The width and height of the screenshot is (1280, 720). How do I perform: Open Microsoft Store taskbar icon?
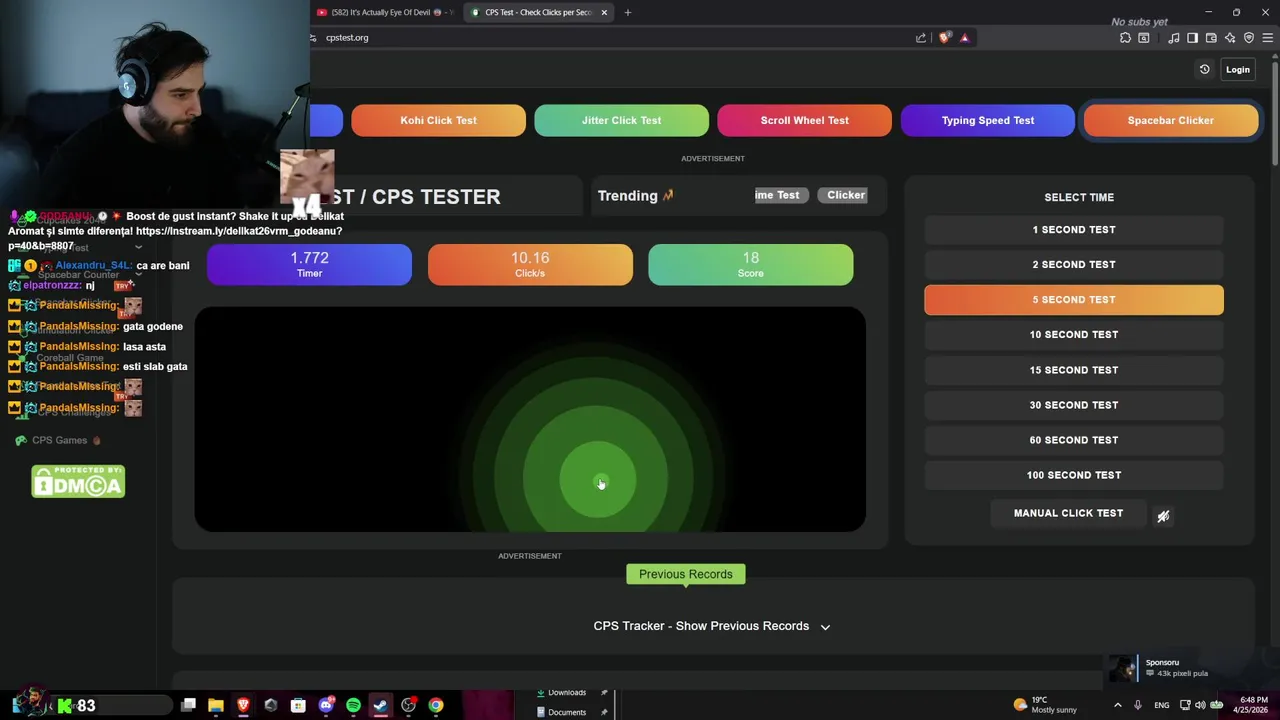pos(298,706)
